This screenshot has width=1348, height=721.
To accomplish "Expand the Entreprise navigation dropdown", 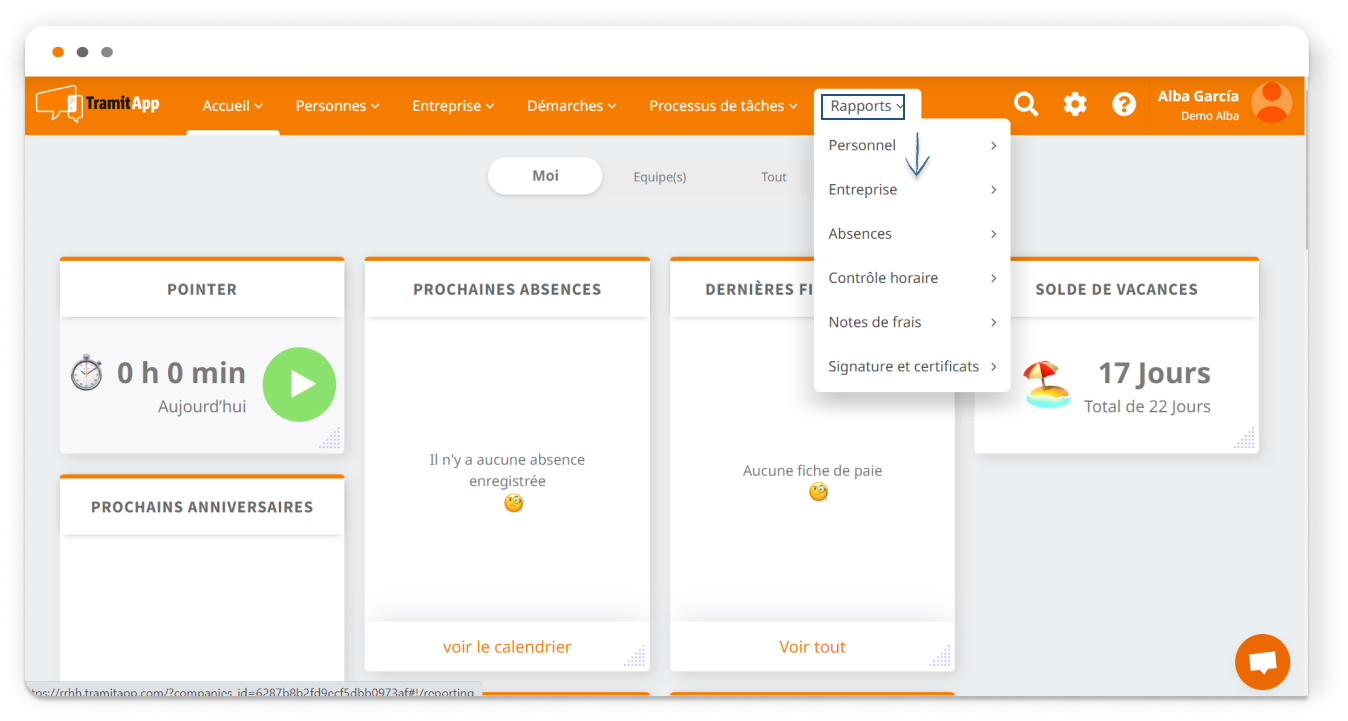I will [453, 106].
